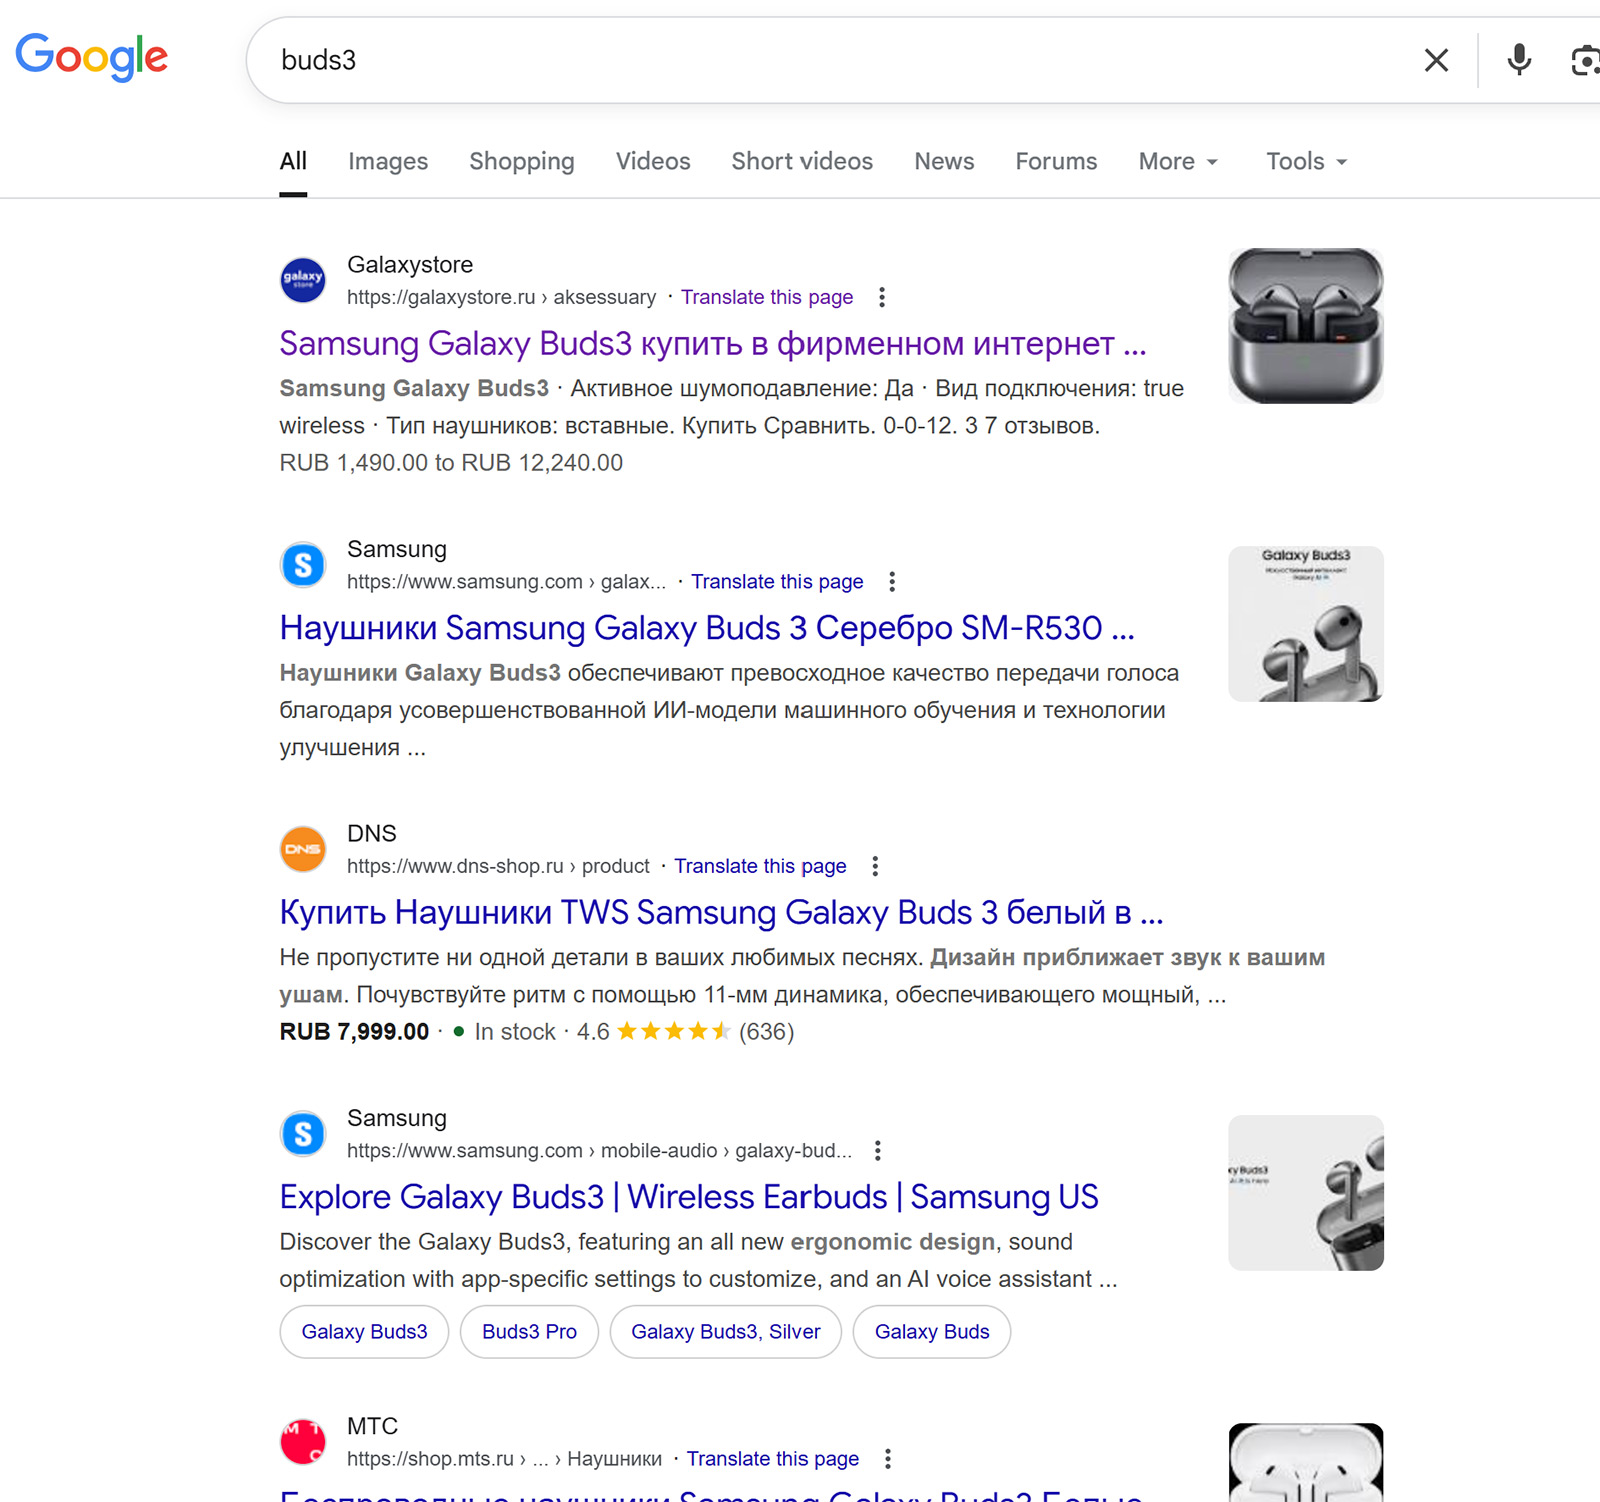Start voice search with microphone icon
The image size is (1600, 1502).
coord(1519,60)
